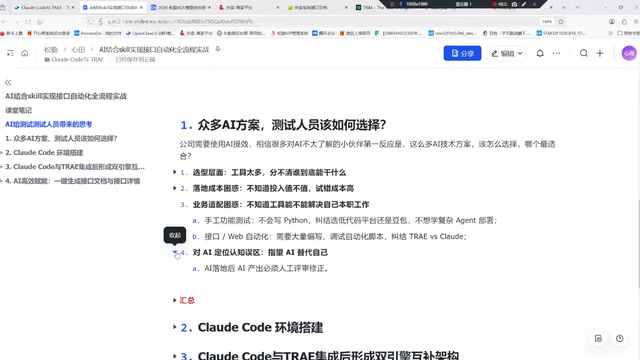640x360 pixels.
Task: Click the 140% zoom indicator
Action: pos(547,22)
